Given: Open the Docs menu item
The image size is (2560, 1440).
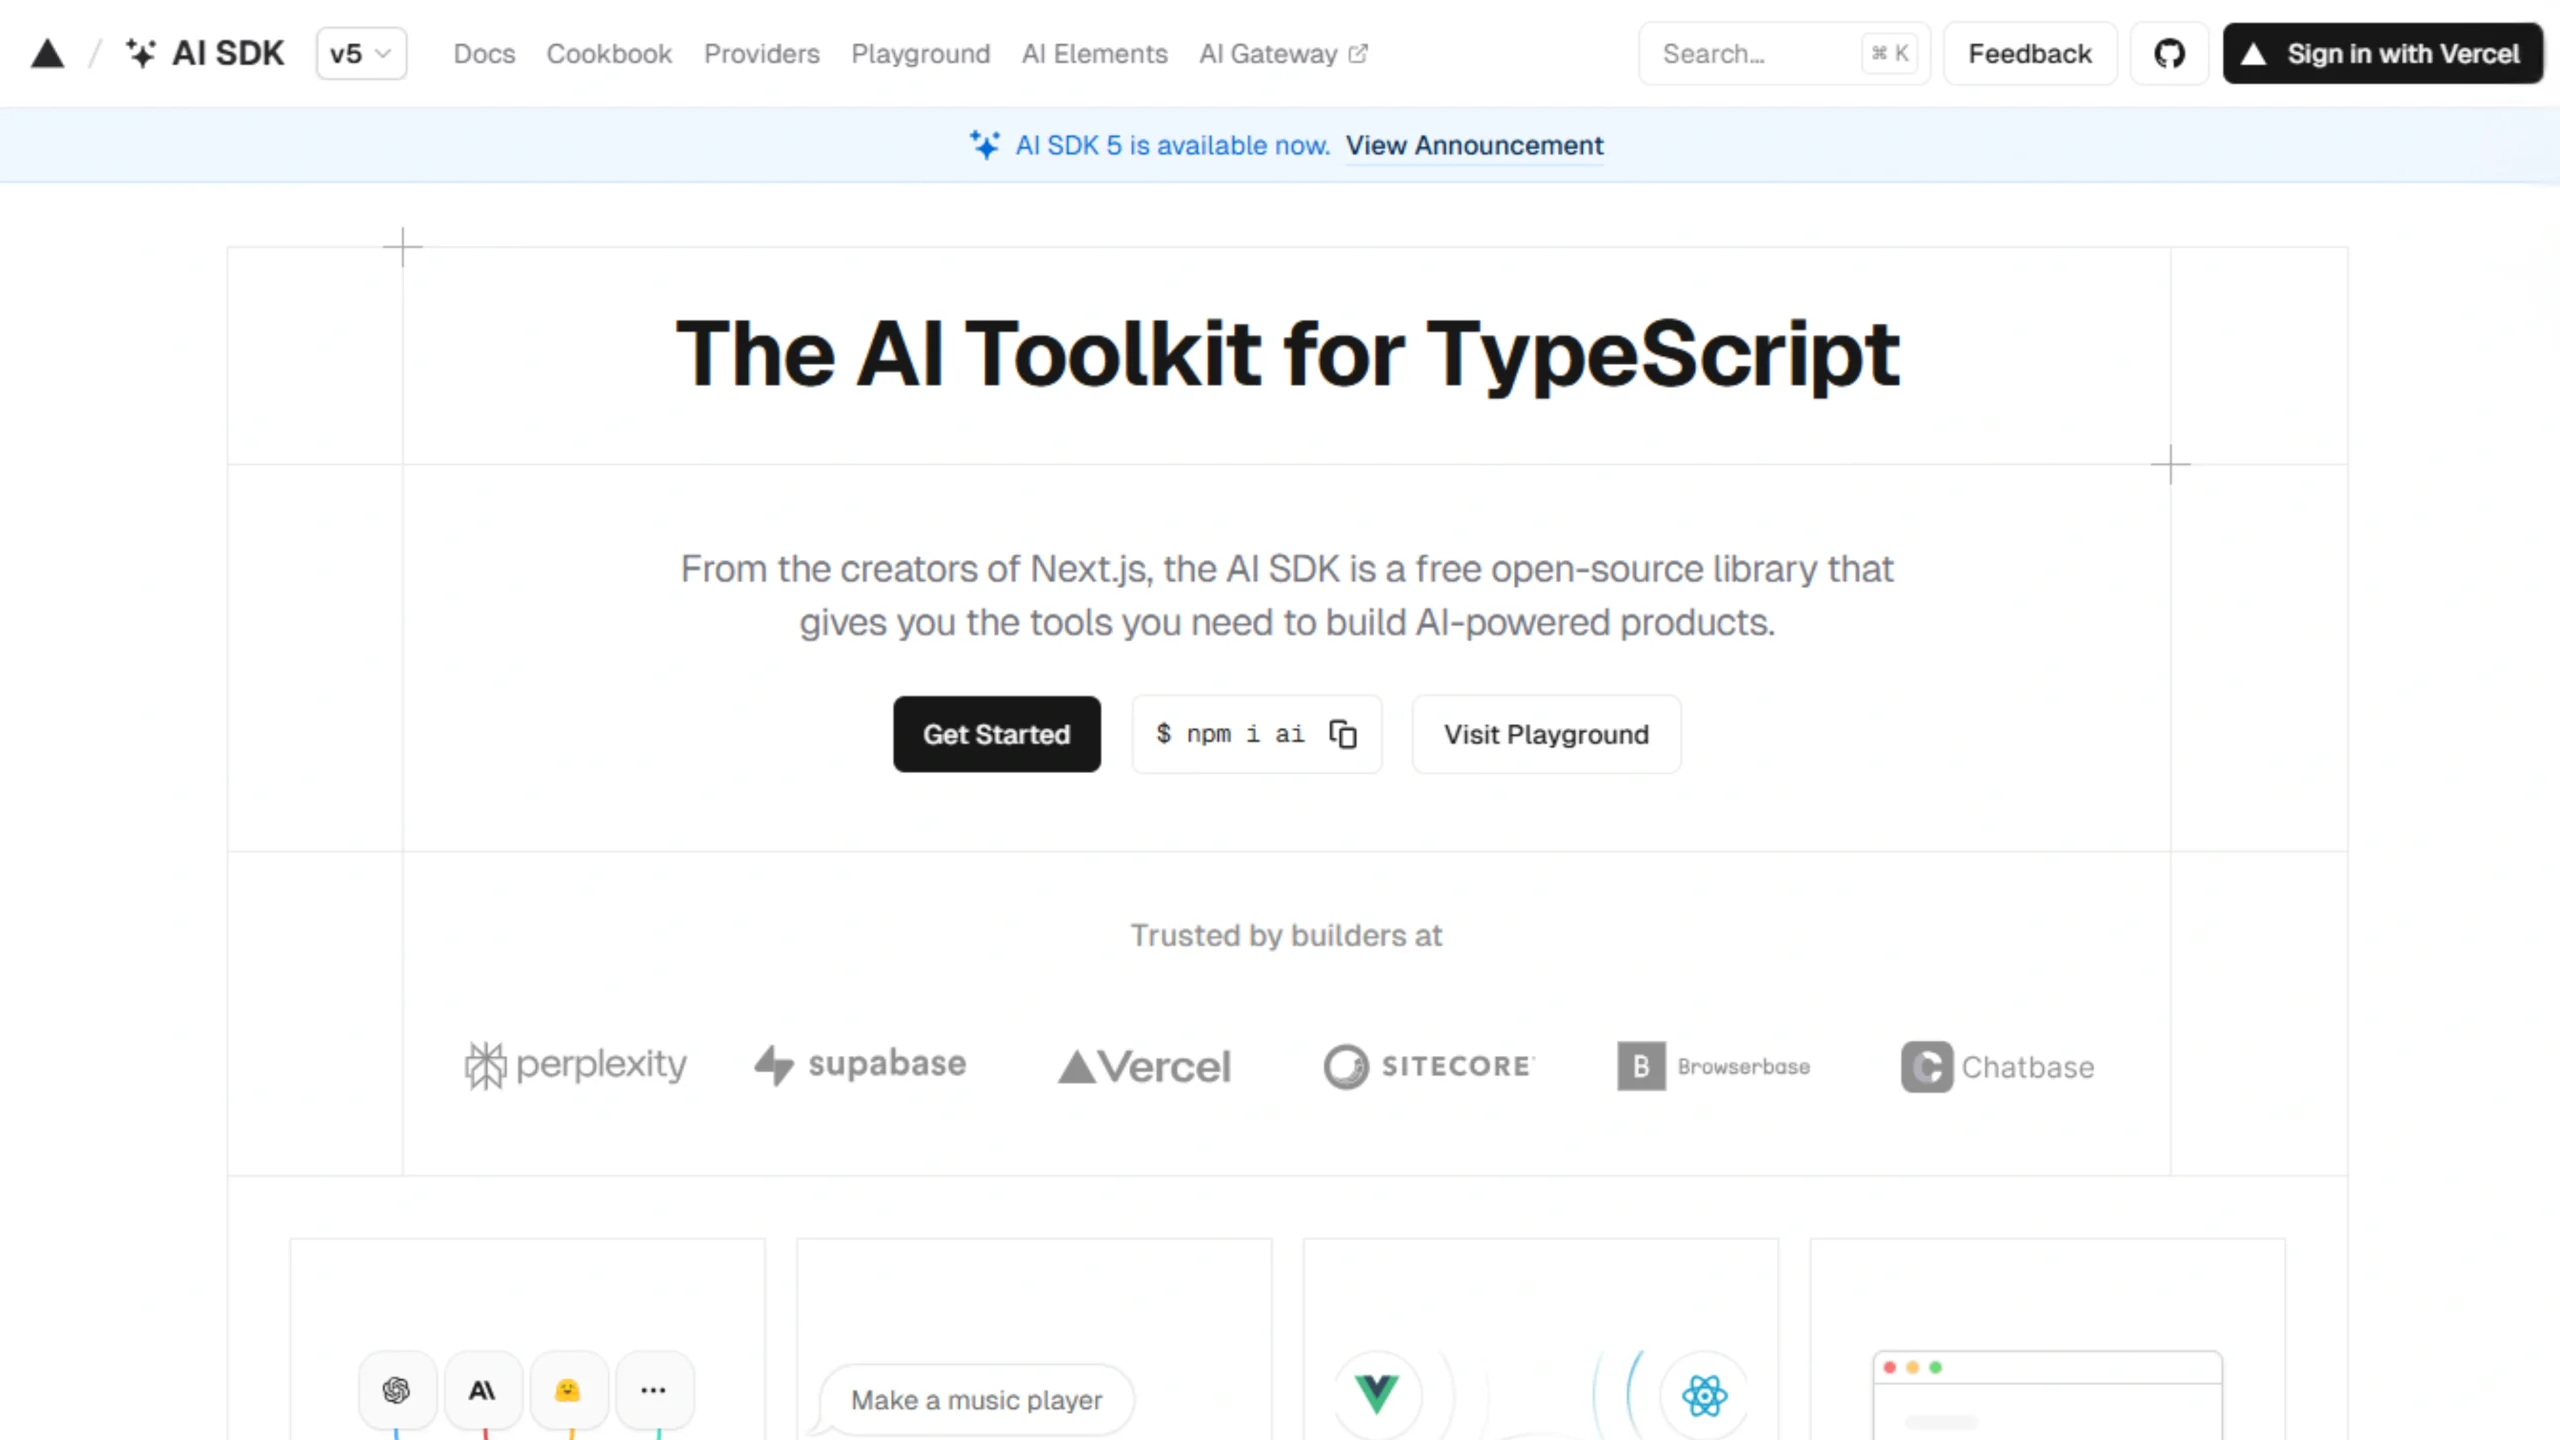Looking at the screenshot, I should tap(484, 54).
